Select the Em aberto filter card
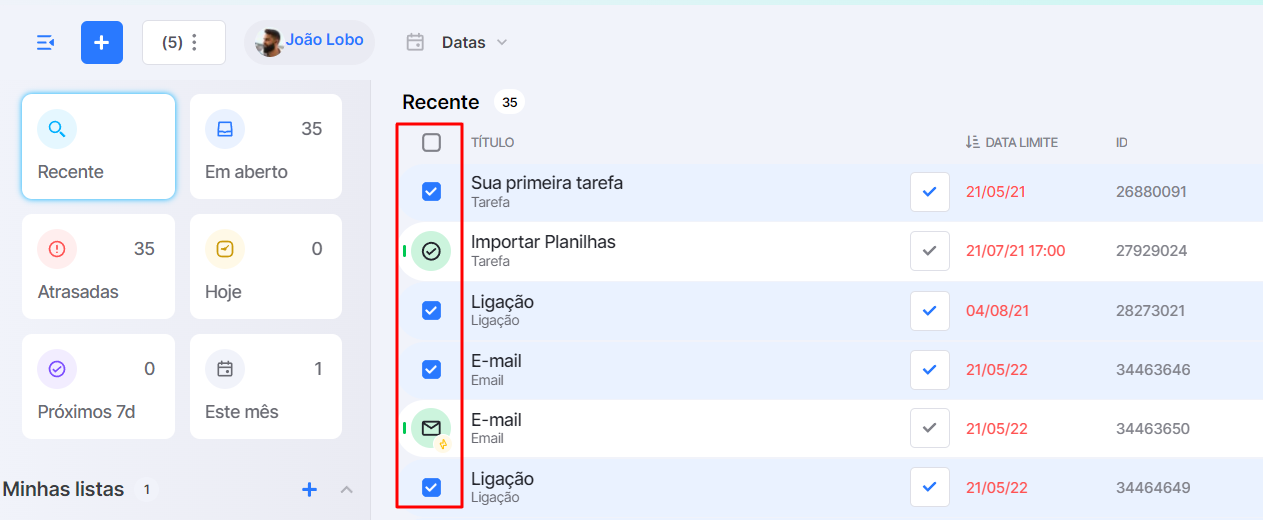 [x=266, y=147]
